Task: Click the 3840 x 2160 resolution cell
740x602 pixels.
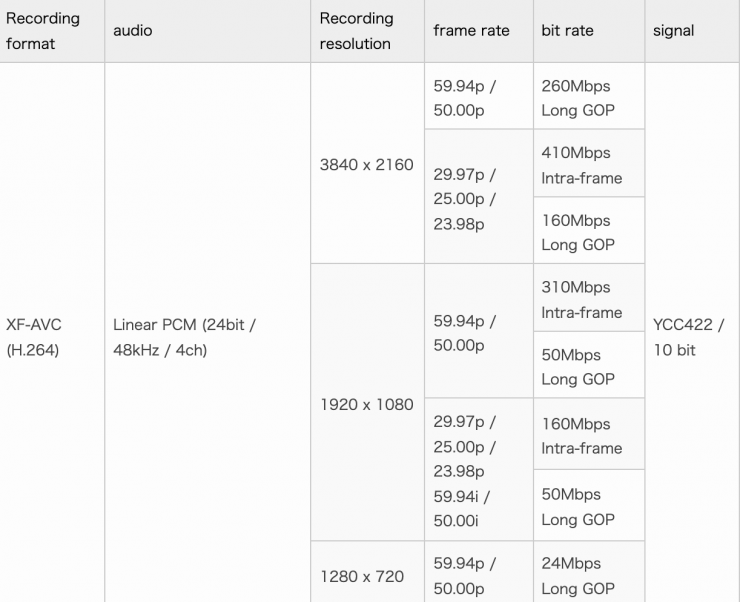Action: [x=366, y=165]
